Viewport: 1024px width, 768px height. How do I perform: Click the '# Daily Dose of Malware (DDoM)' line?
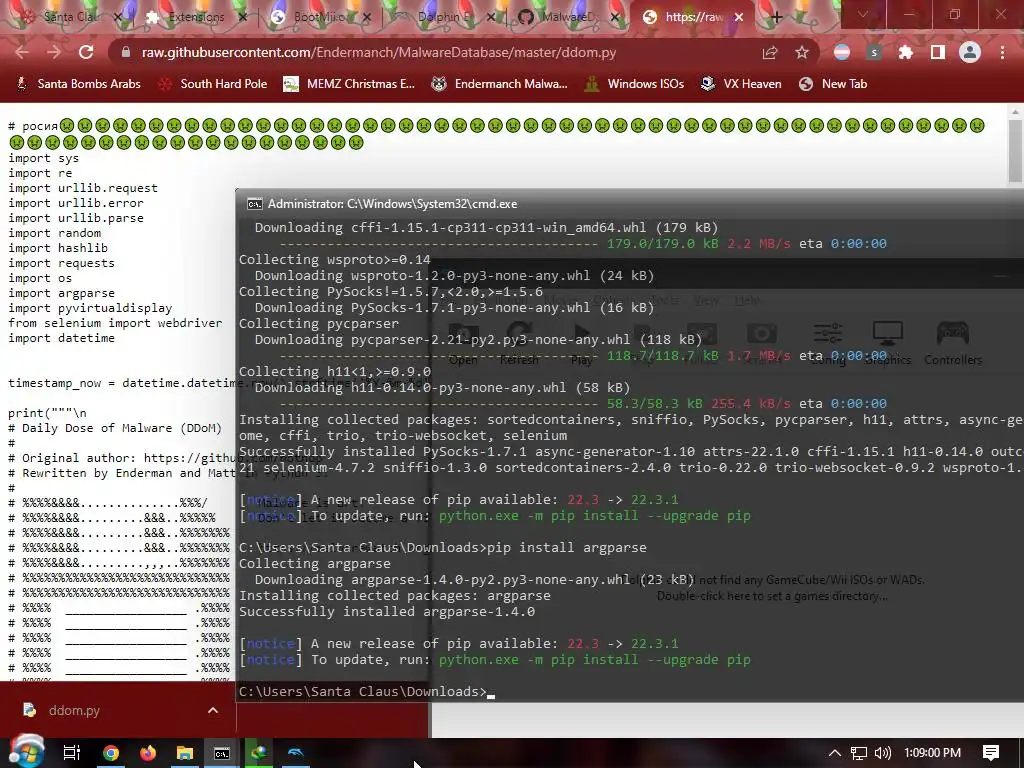point(114,428)
